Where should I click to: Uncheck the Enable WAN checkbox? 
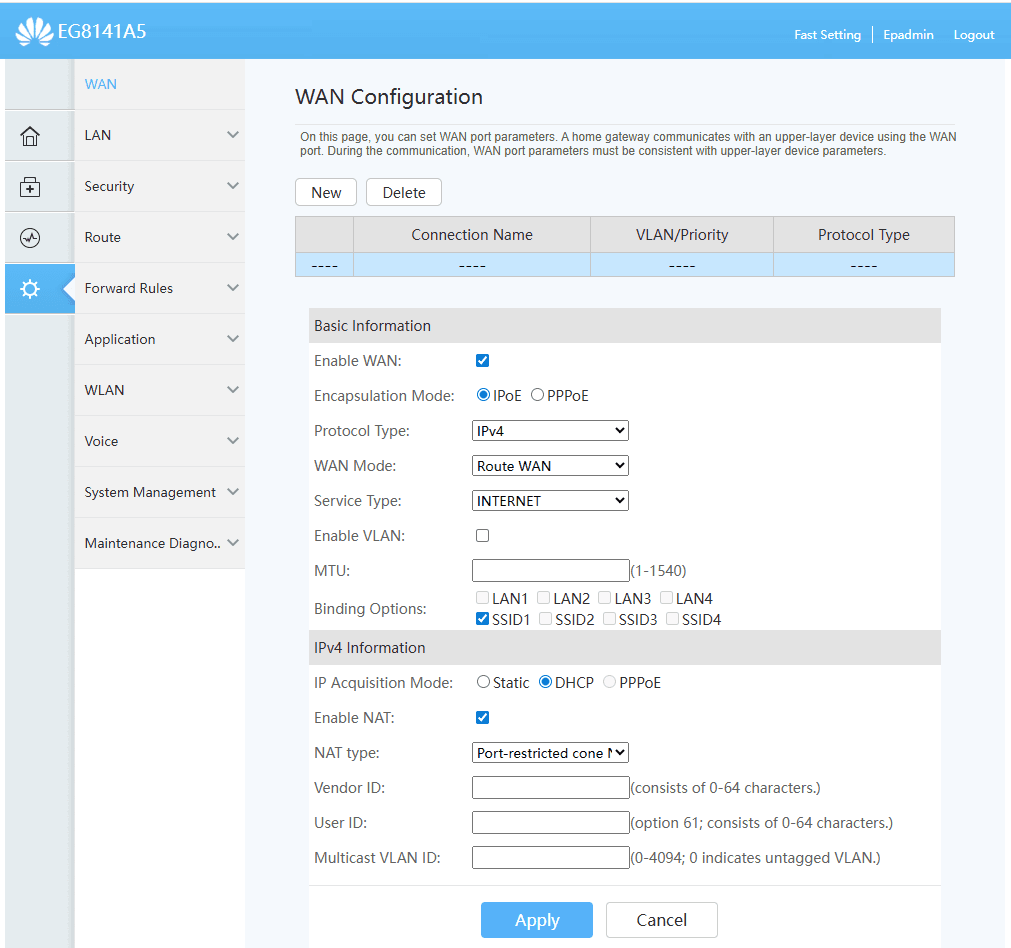pos(483,361)
